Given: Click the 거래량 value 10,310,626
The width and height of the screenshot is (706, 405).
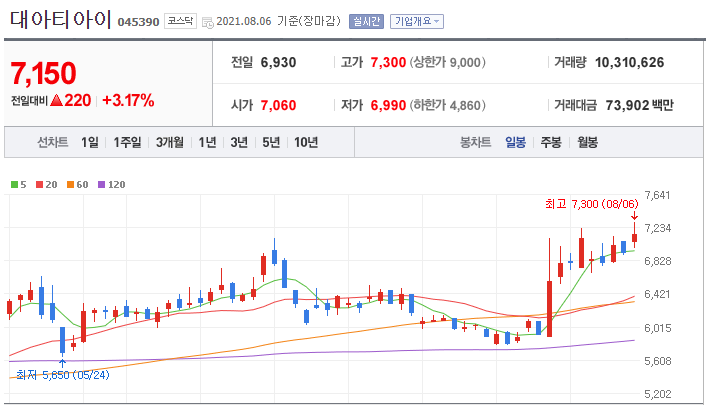Looking at the screenshot, I should pyautogui.click(x=629, y=62).
